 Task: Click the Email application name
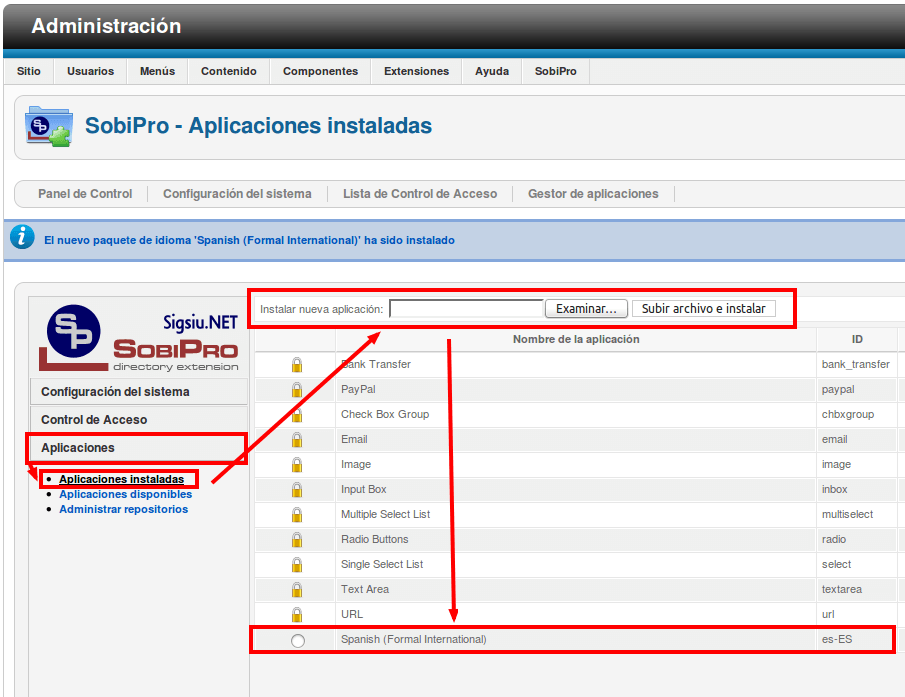(354, 440)
